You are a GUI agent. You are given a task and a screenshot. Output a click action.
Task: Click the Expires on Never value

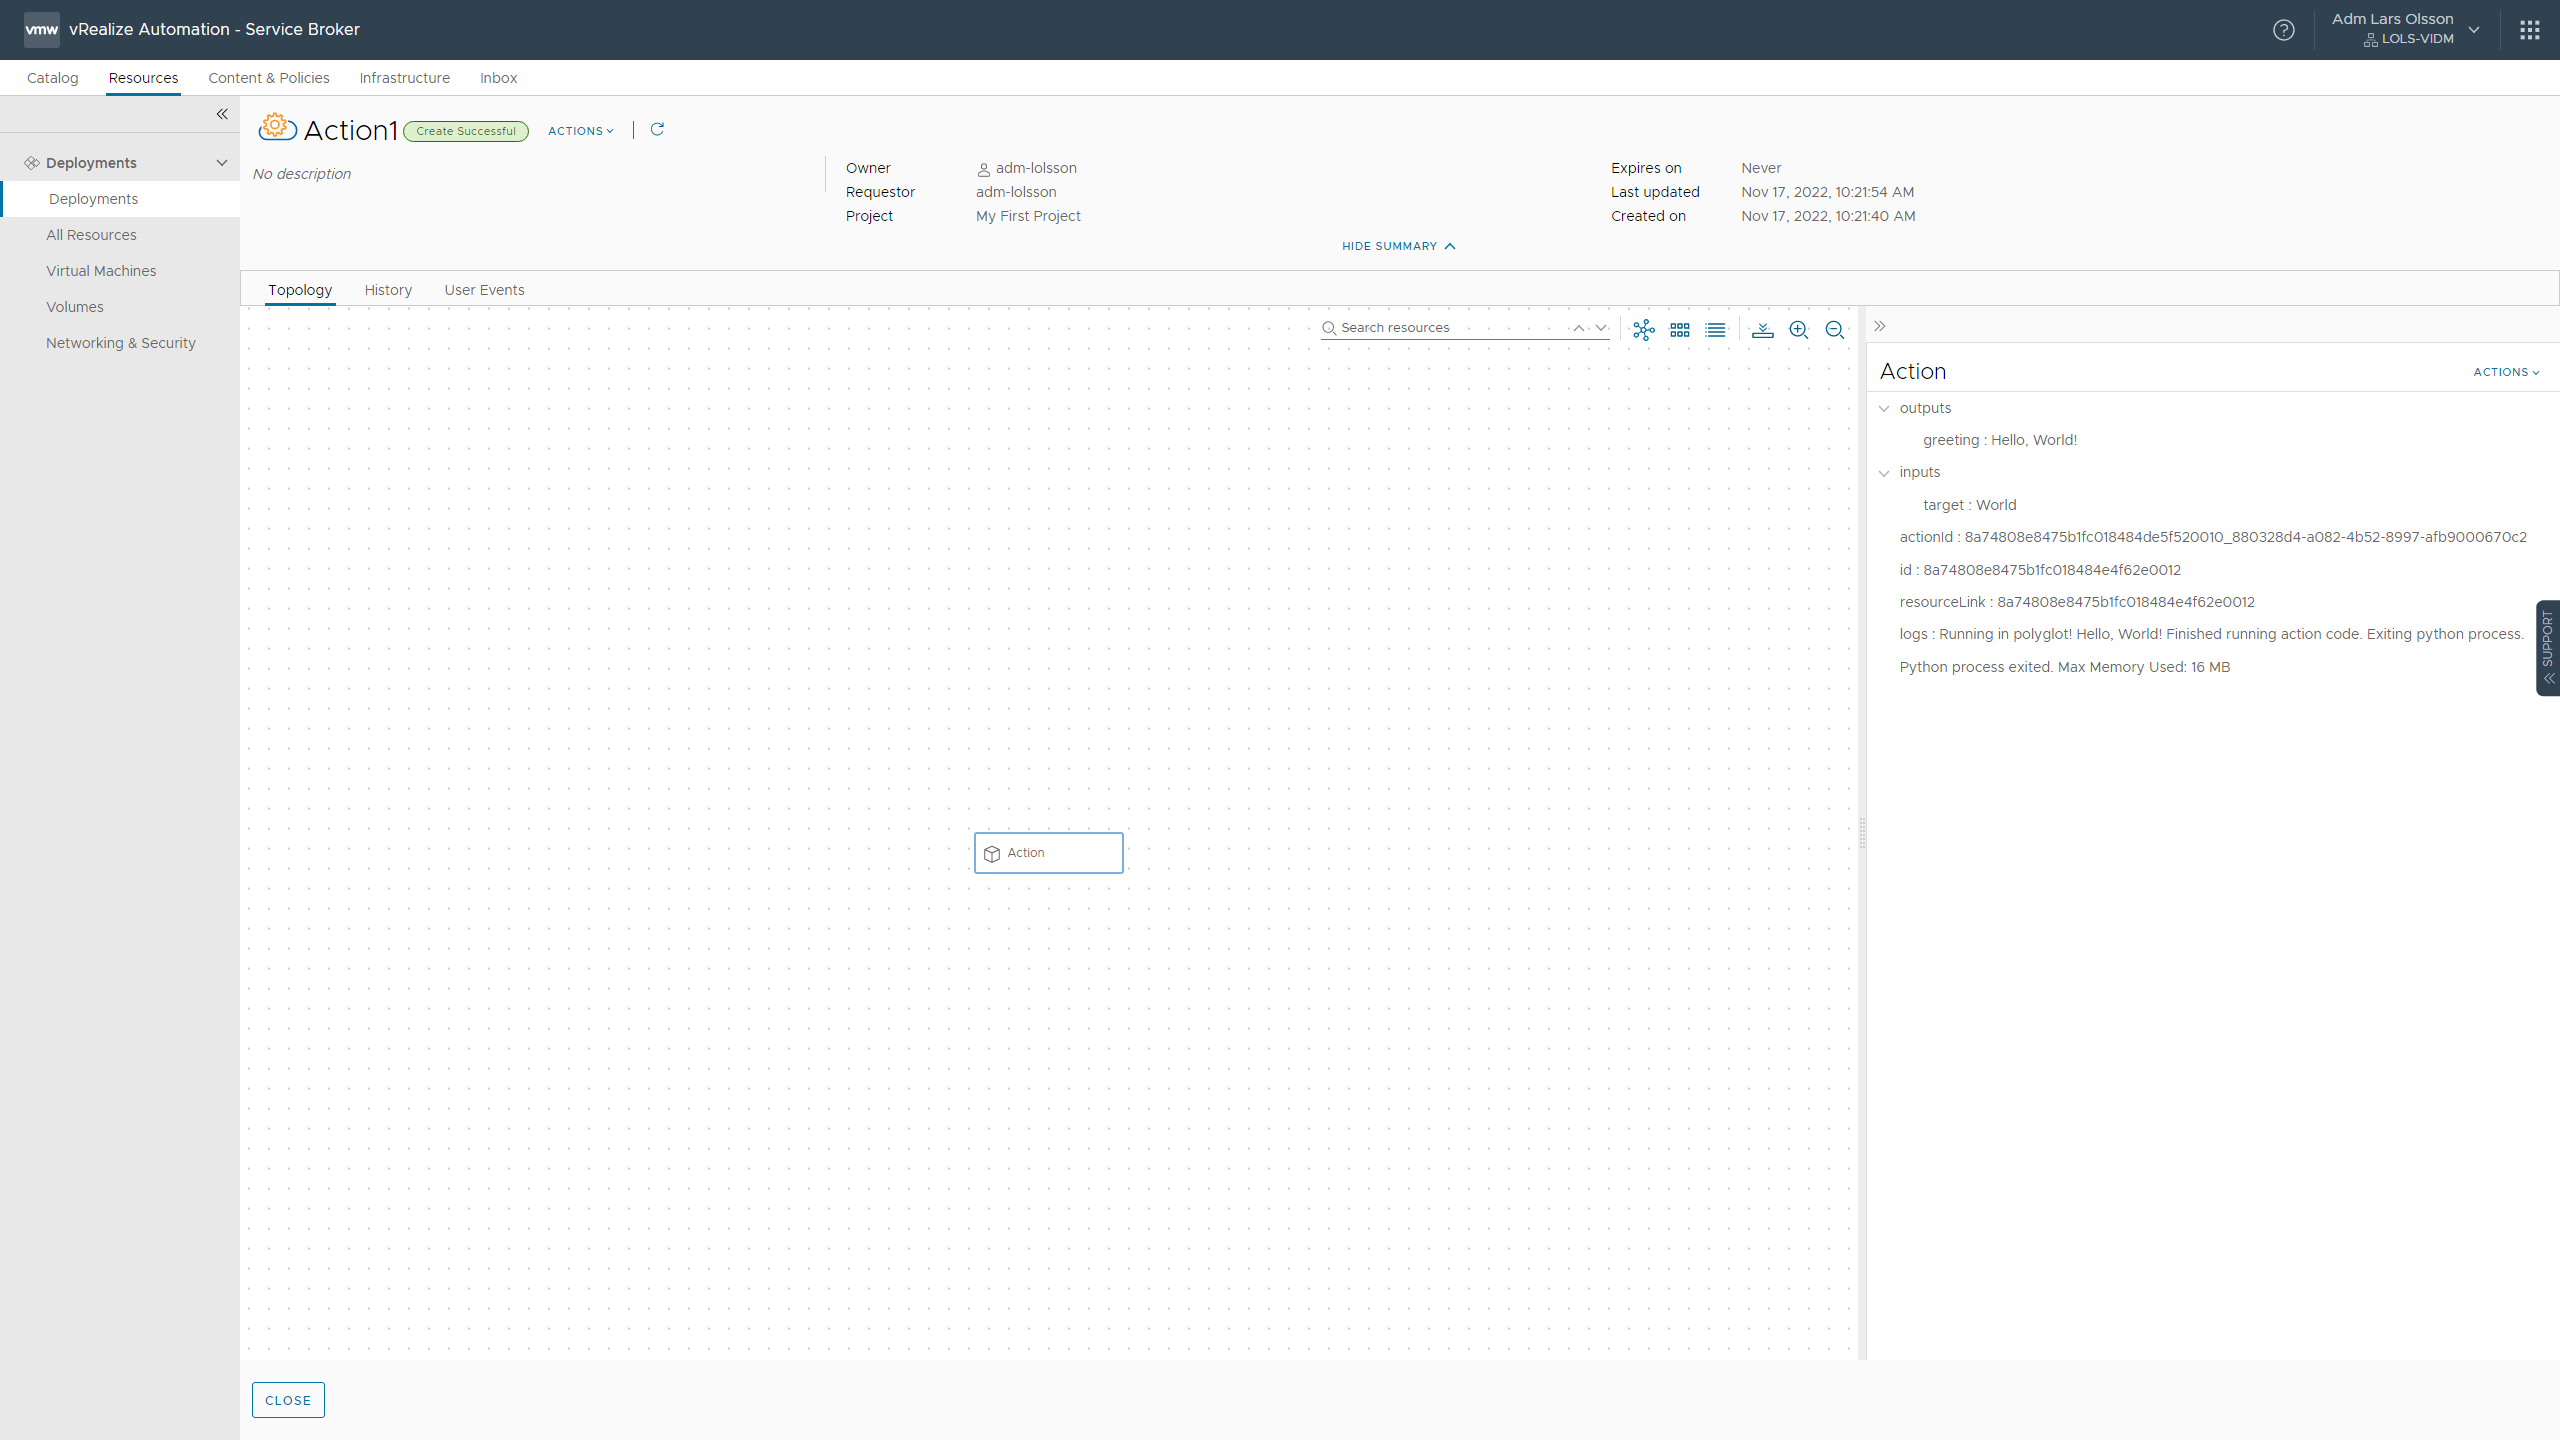pos(1761,168)
